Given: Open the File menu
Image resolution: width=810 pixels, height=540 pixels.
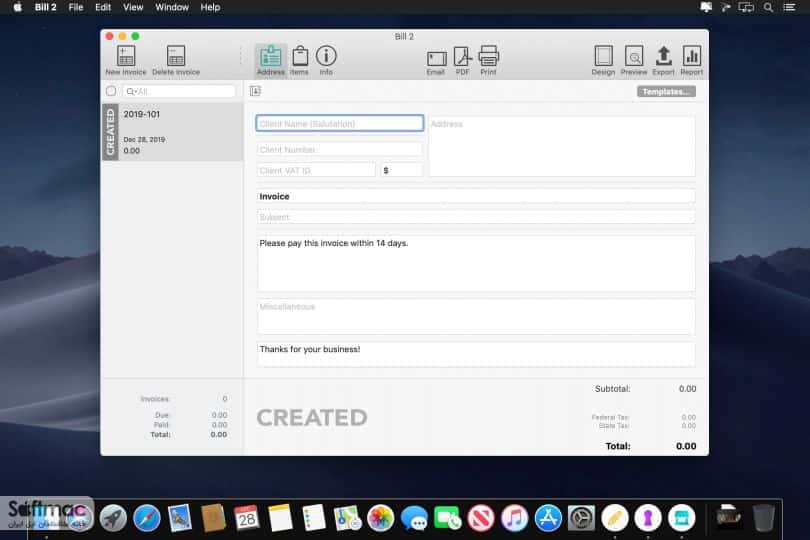Looking at the screenshot, I should (x=76, y=7).
